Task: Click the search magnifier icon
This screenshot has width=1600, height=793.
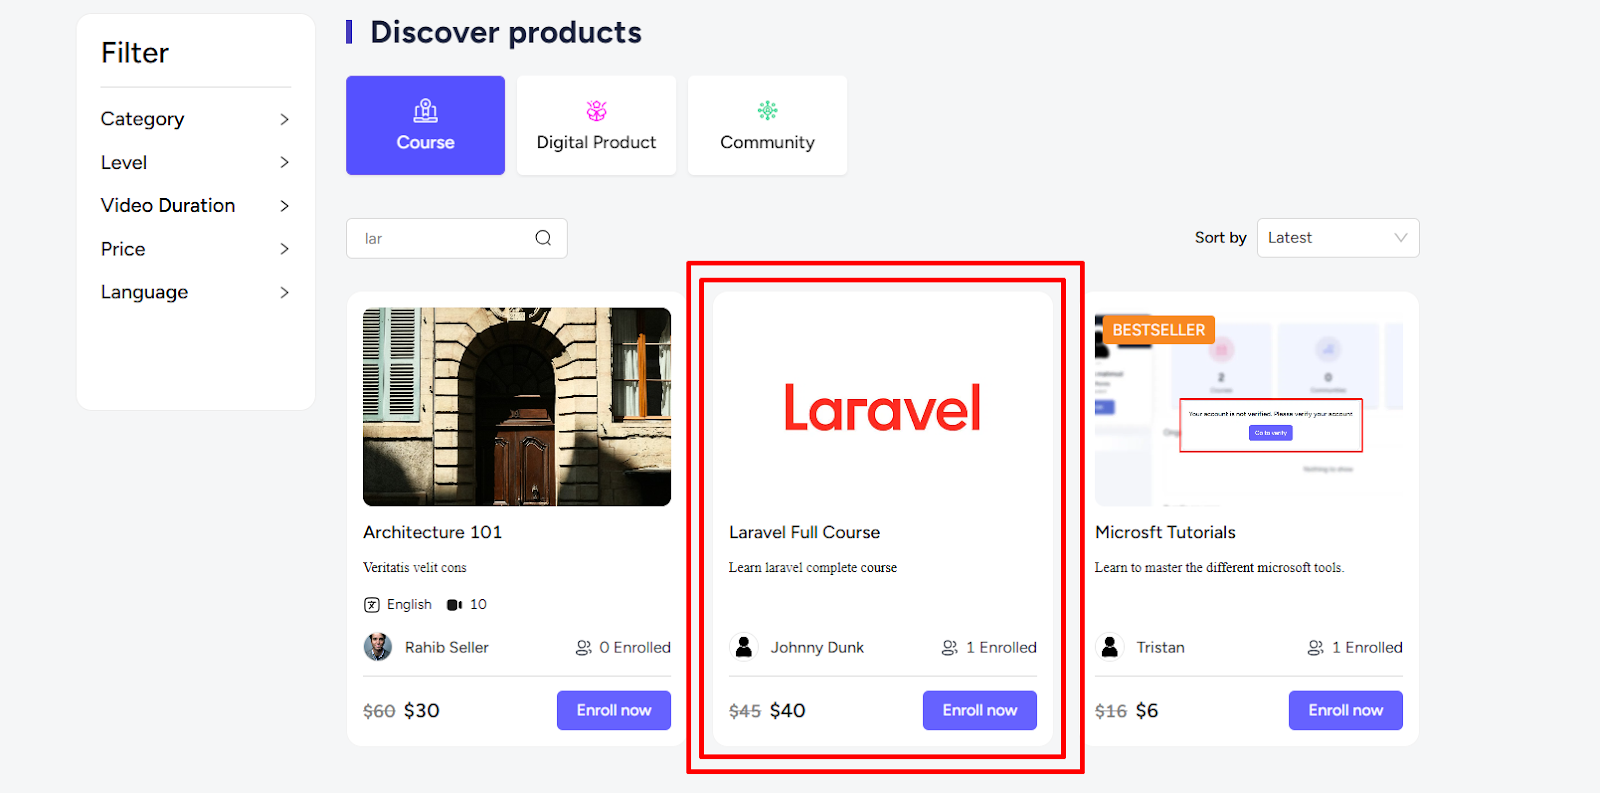Action: [x=543, y=238]
